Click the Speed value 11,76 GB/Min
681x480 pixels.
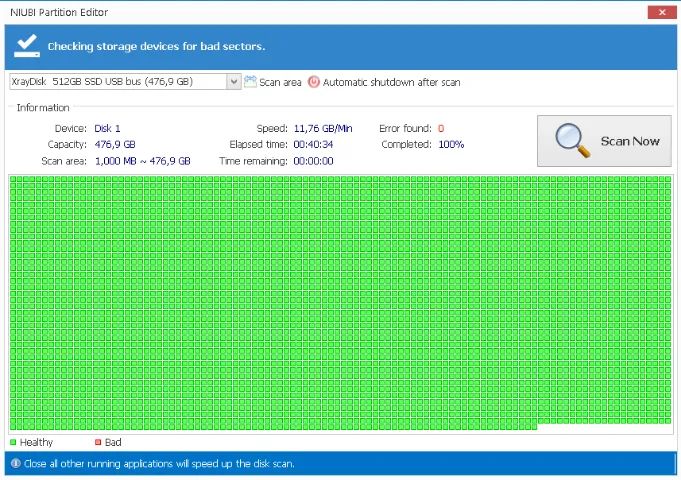[323, 129]
